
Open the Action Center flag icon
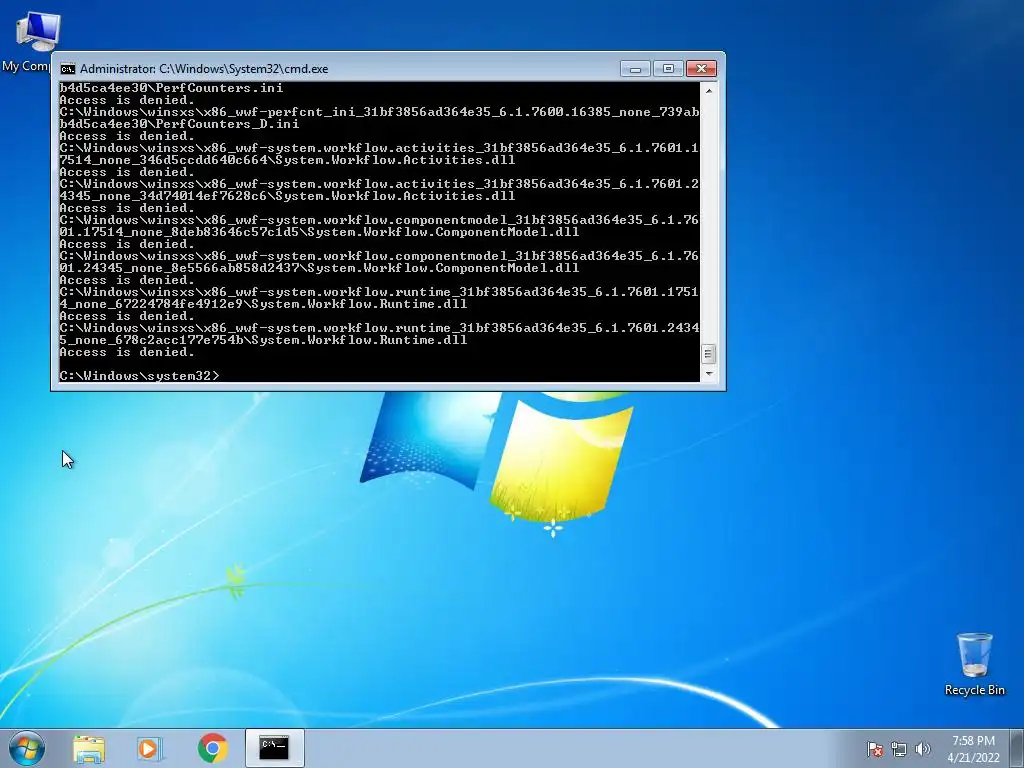coord(874,749)
